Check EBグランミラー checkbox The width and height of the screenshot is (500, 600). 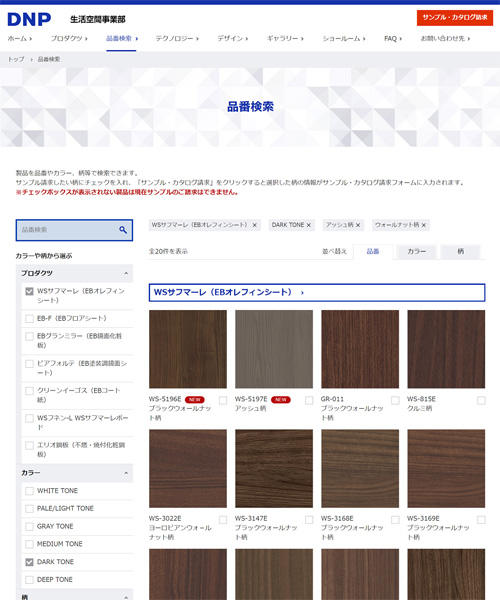(29, 336)
